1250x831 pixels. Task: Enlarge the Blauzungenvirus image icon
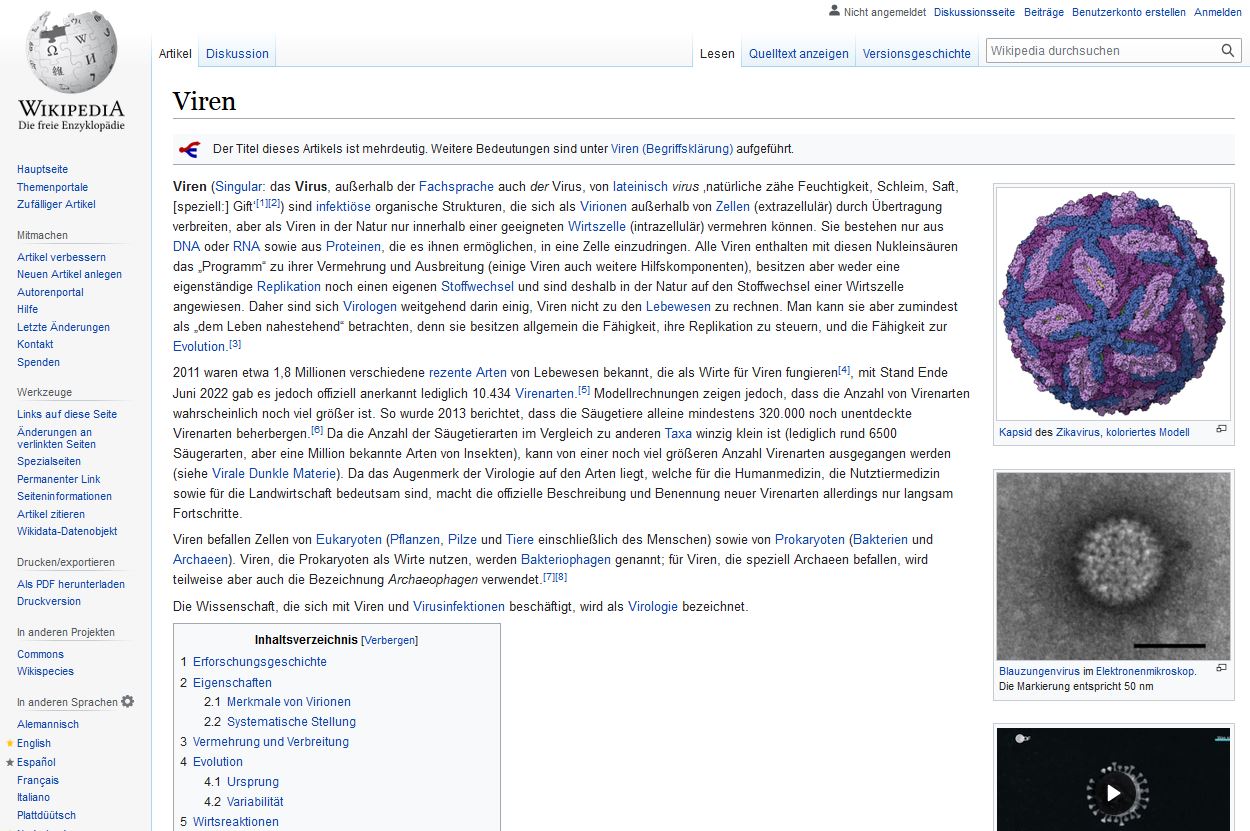tap(1221, 668)
